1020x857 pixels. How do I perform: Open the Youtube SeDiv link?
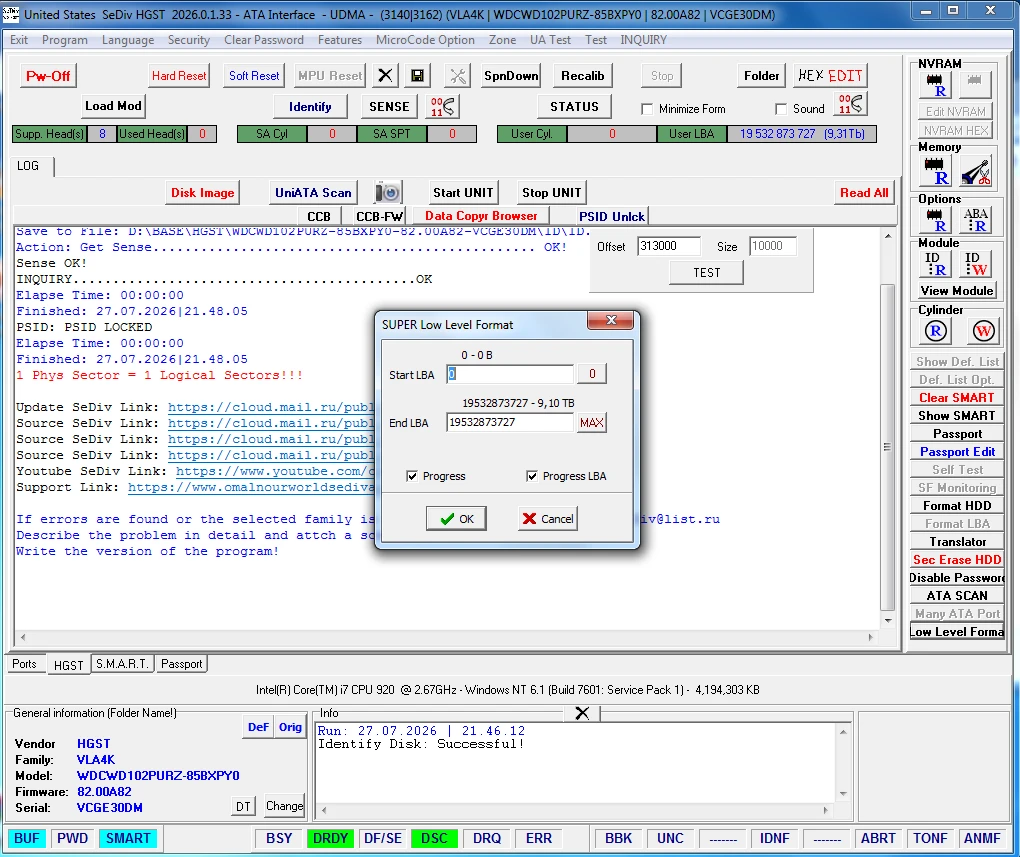275,471
